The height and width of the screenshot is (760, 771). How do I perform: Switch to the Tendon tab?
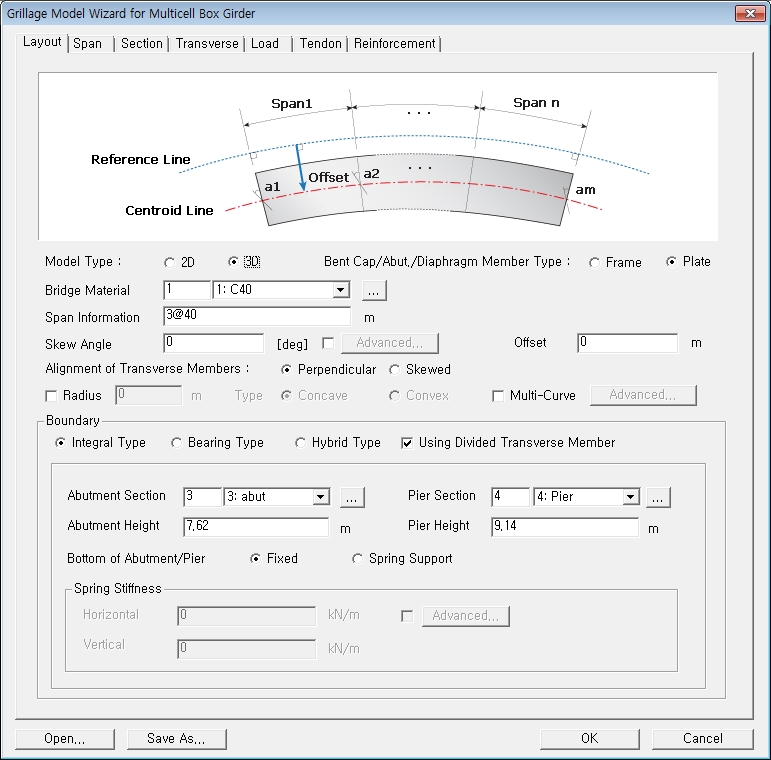coord(320,44)
